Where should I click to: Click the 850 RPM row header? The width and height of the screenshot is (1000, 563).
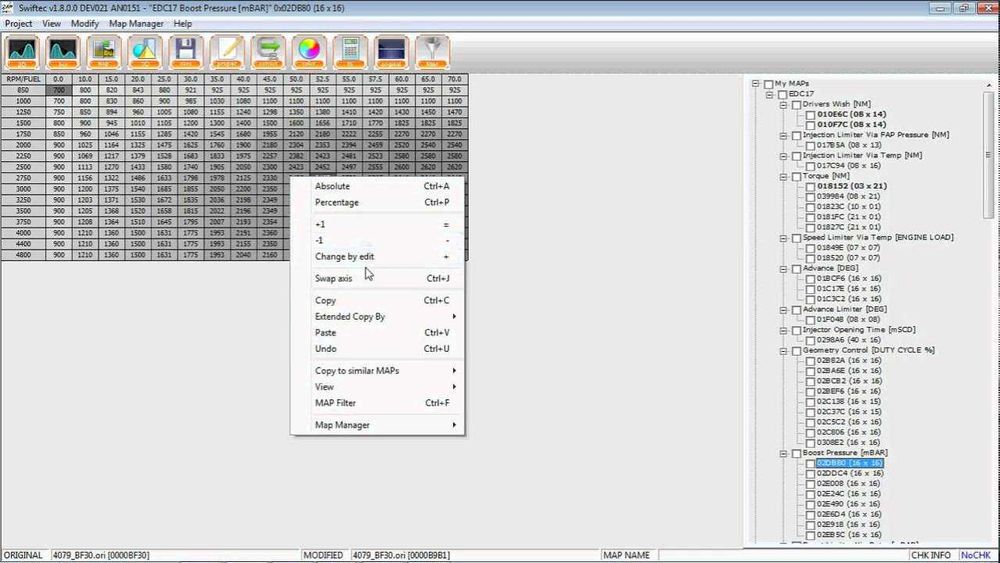24,91
